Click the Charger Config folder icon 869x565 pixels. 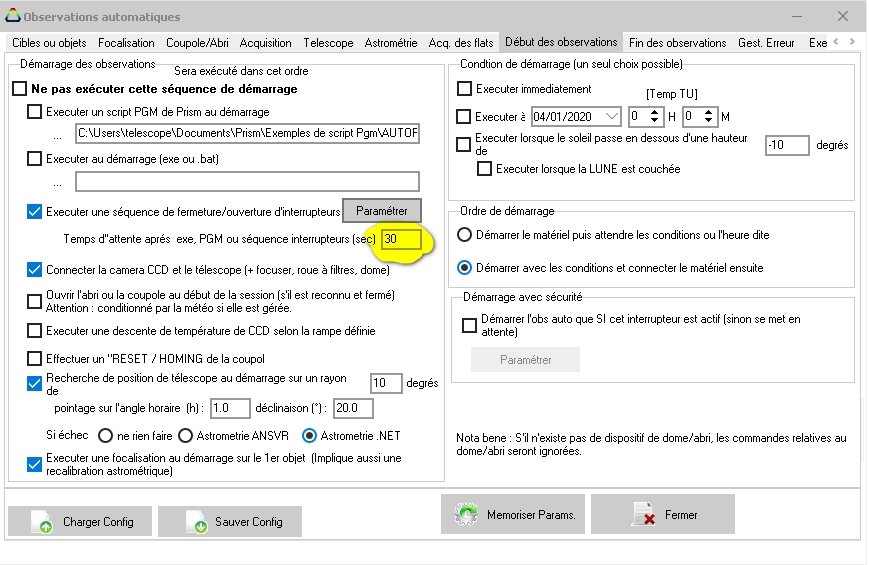click(42, 522)
